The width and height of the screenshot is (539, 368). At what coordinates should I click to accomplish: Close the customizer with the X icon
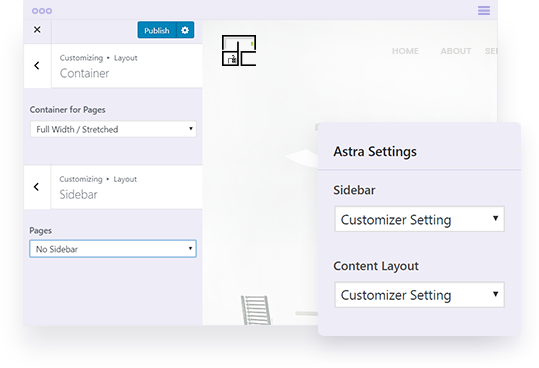click(x=37, y=30)
